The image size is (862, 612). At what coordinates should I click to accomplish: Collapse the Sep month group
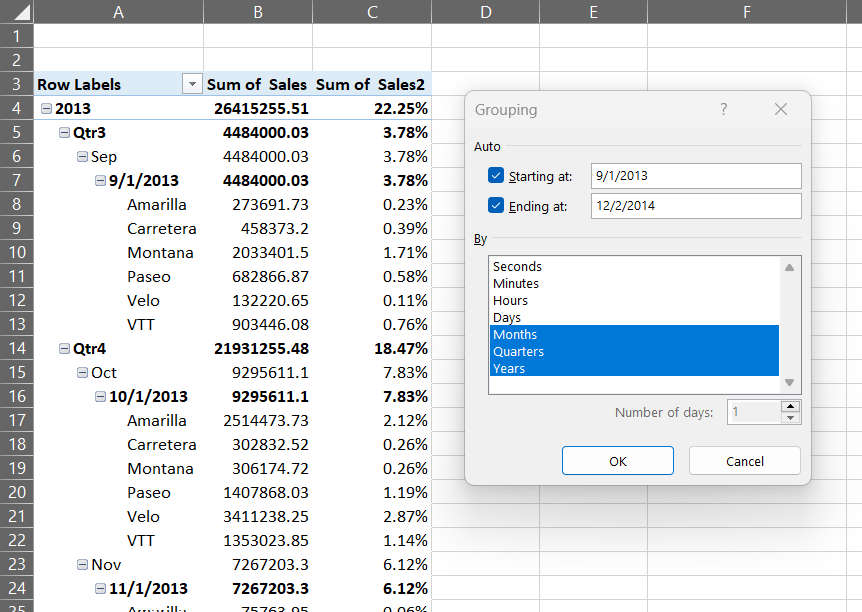coord(82,156)
